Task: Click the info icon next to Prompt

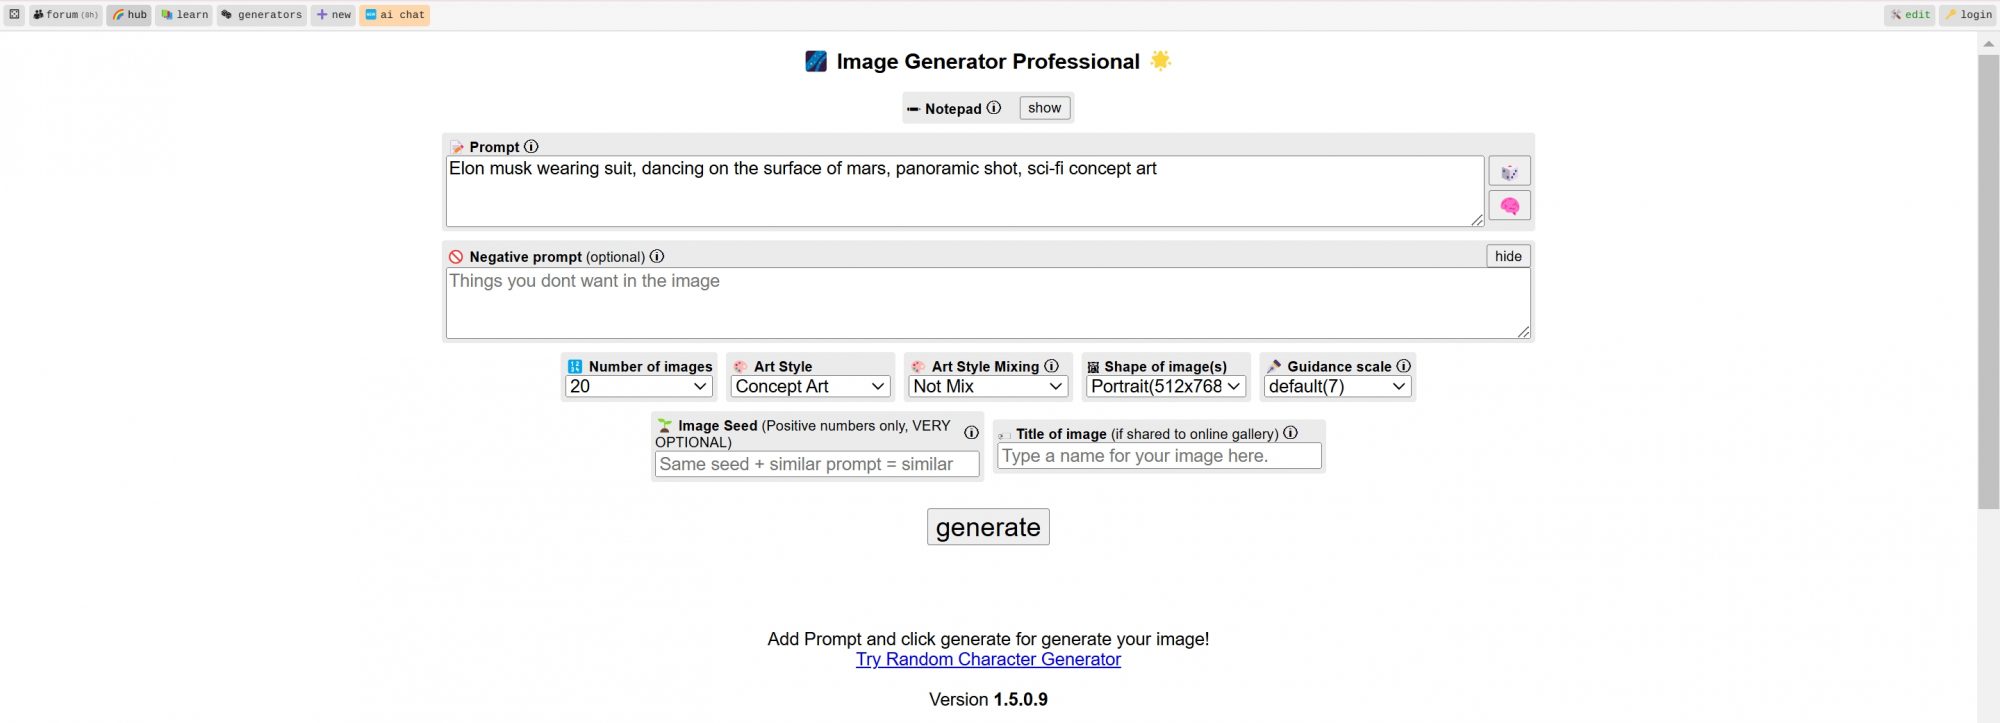Action: (x=531, y=146)
